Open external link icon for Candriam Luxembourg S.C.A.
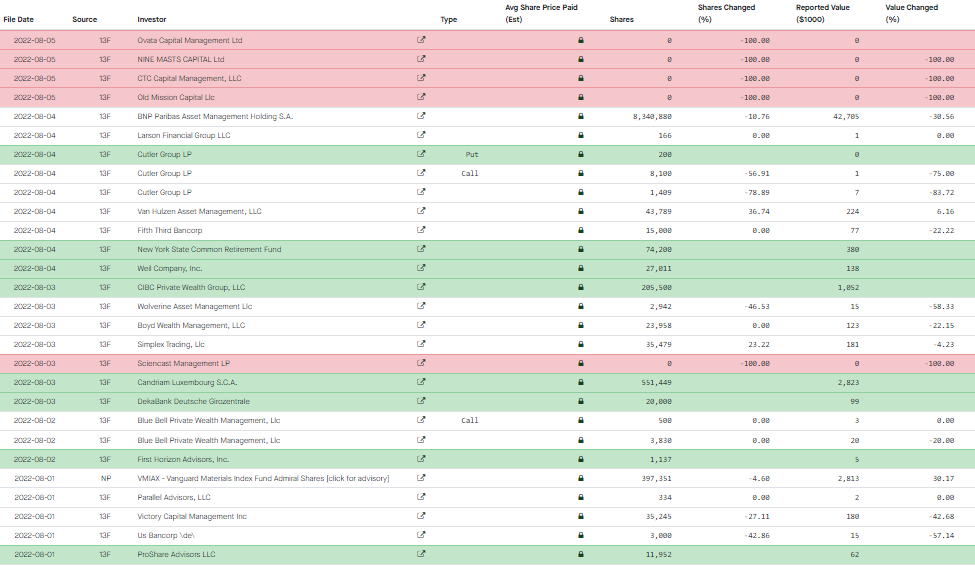Viewport: 975px width, 566px height. click(421, 382)
